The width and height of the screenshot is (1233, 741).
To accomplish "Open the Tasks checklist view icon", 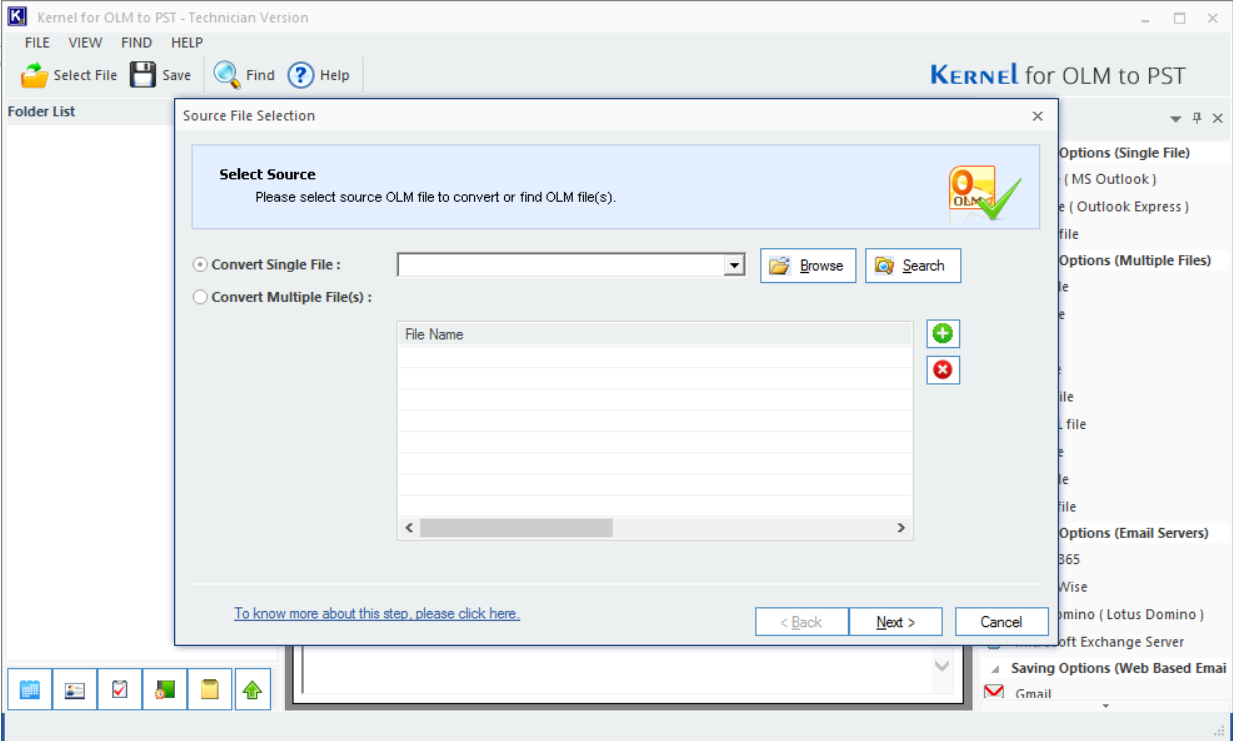I will click(x=120, y=690).
